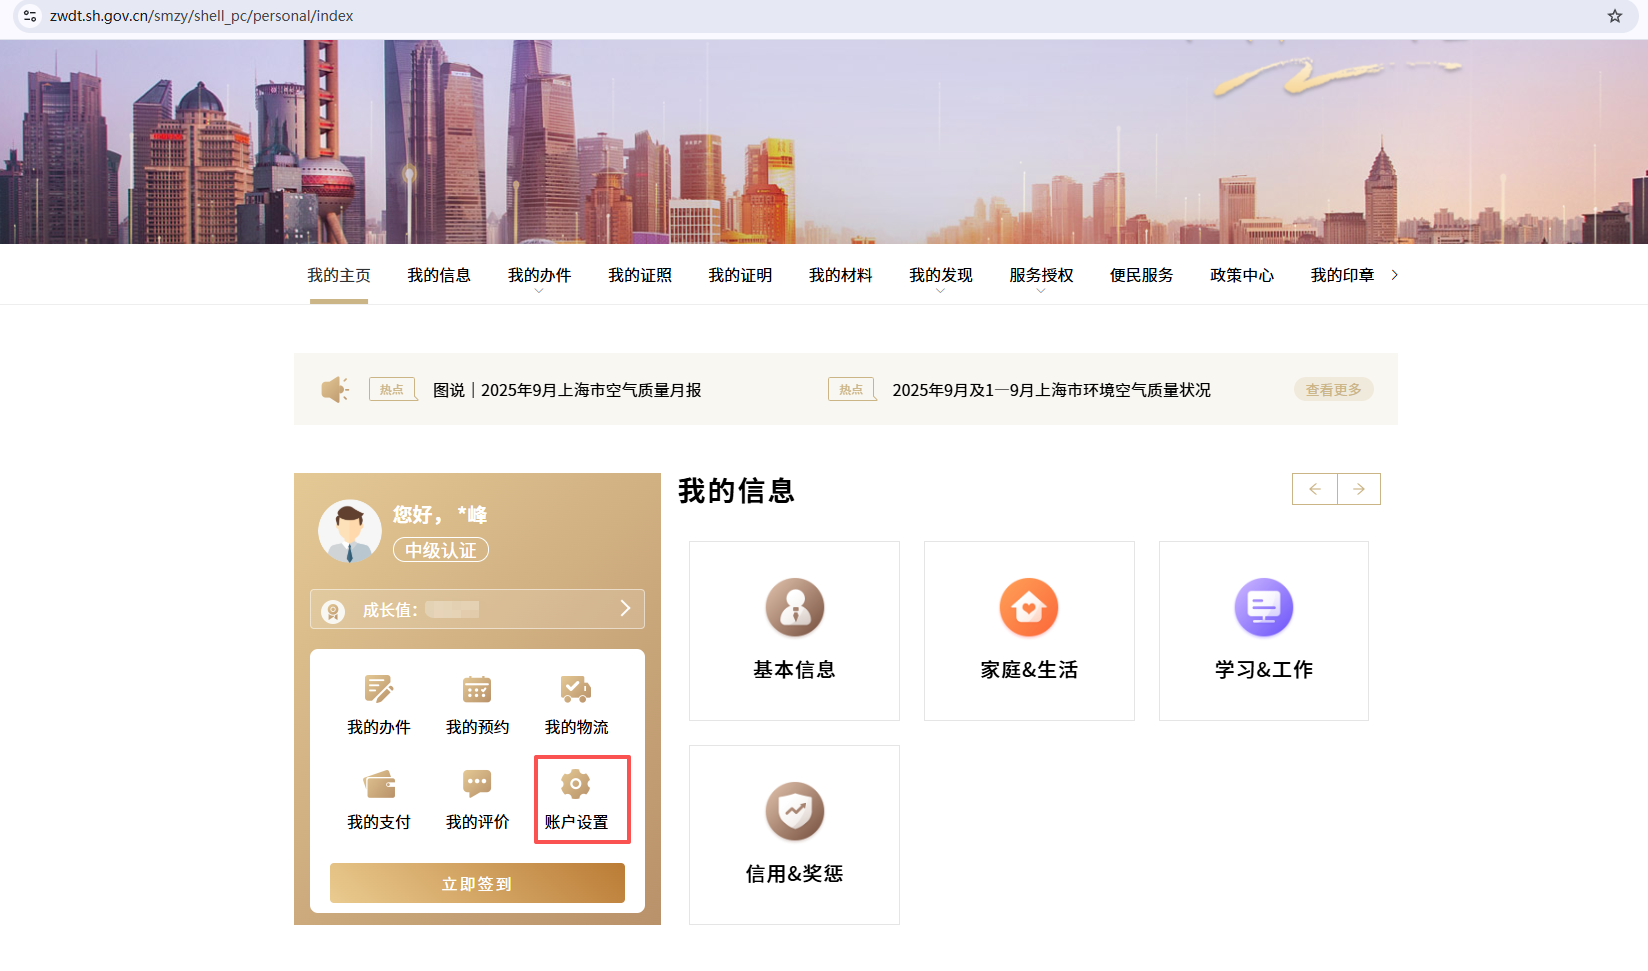
Task: Open 账户设置 gear icon
Action: pyautogui.click(x=576, y=785)
